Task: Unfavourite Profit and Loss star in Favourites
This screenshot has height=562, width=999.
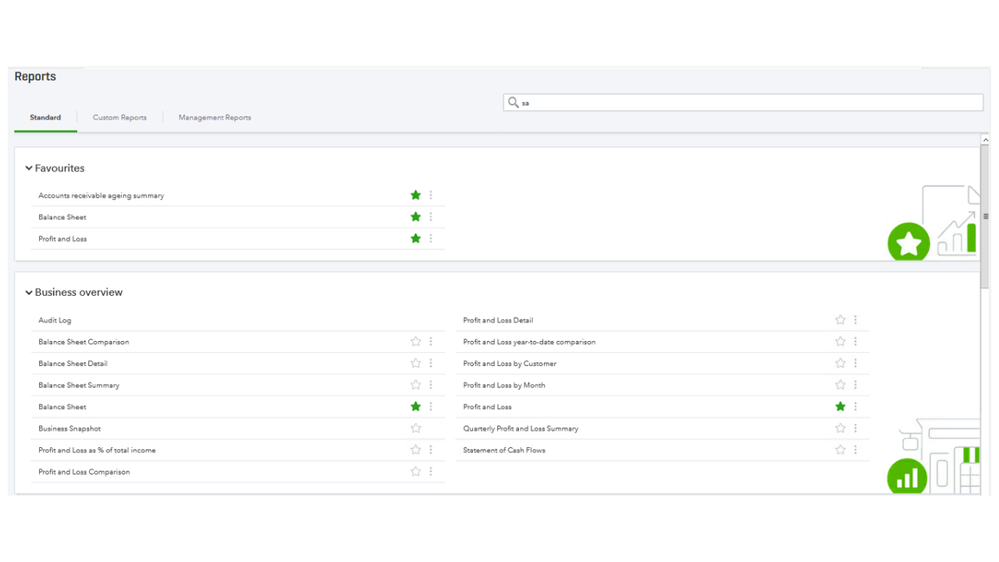Action: tap(415, 238)
